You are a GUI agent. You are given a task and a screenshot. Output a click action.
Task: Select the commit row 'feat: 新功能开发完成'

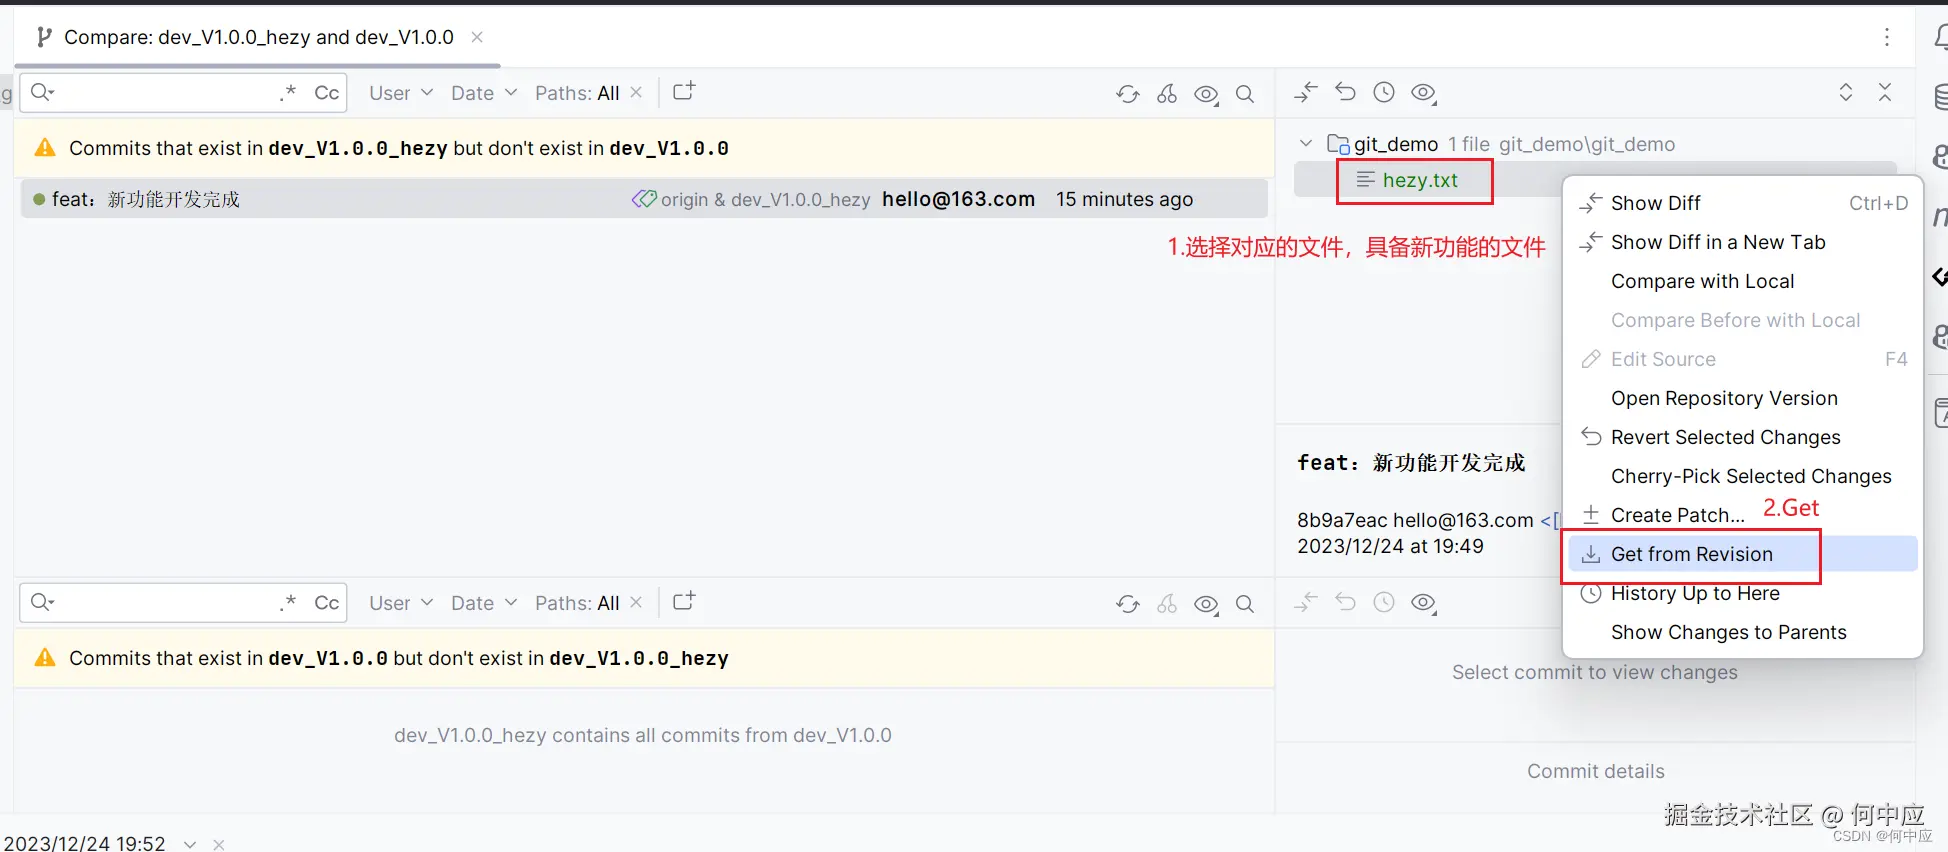tap(644, 199)
